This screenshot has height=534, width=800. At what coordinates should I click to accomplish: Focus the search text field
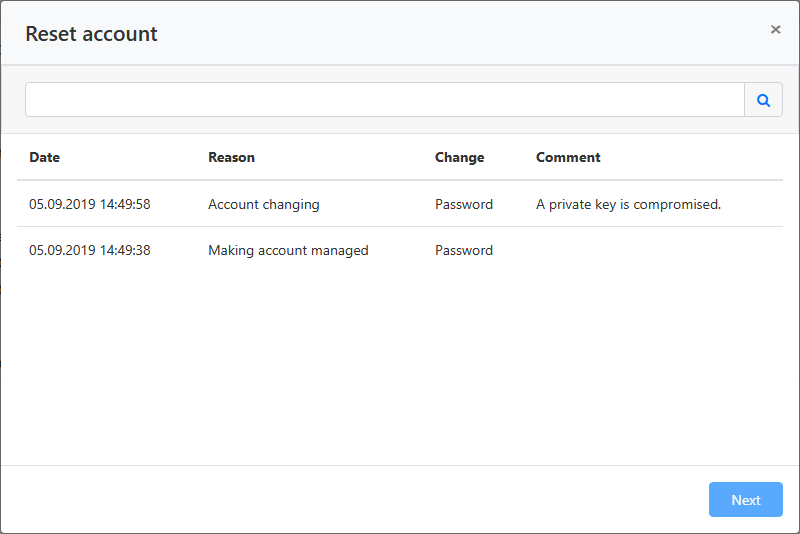(x=384, y=100)
